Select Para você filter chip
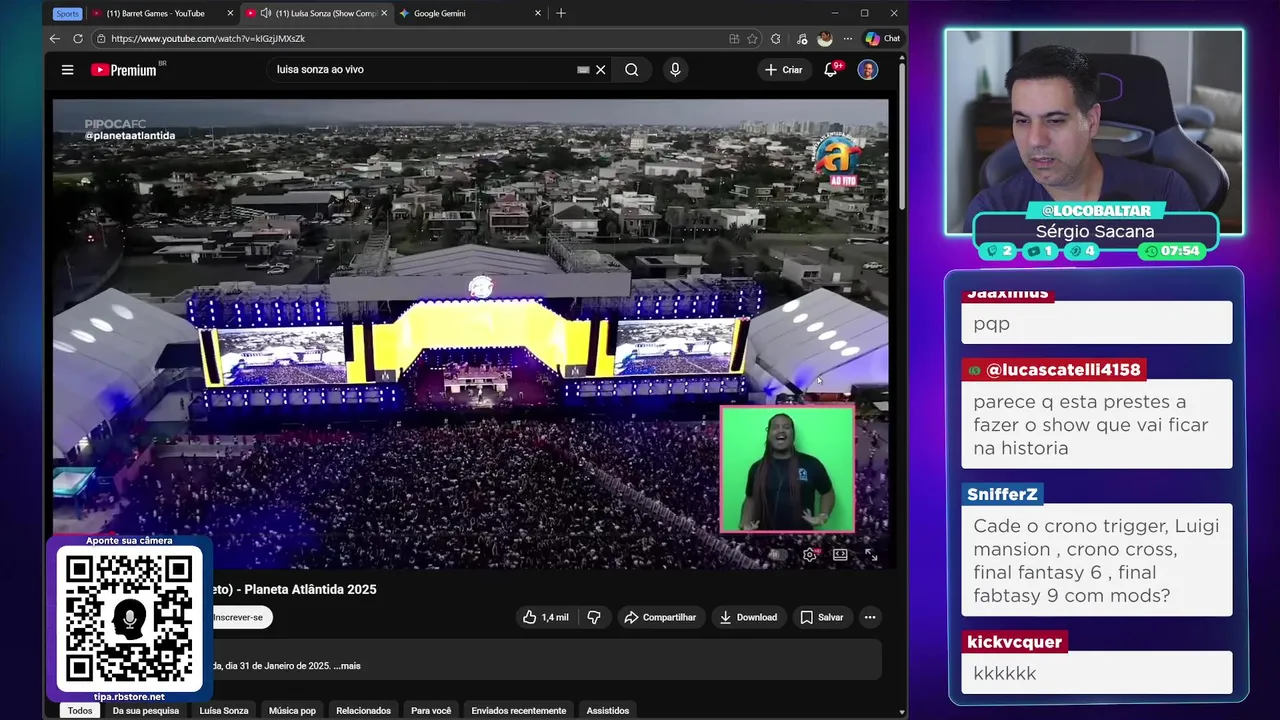1280x720 pixels. point(431,711)
